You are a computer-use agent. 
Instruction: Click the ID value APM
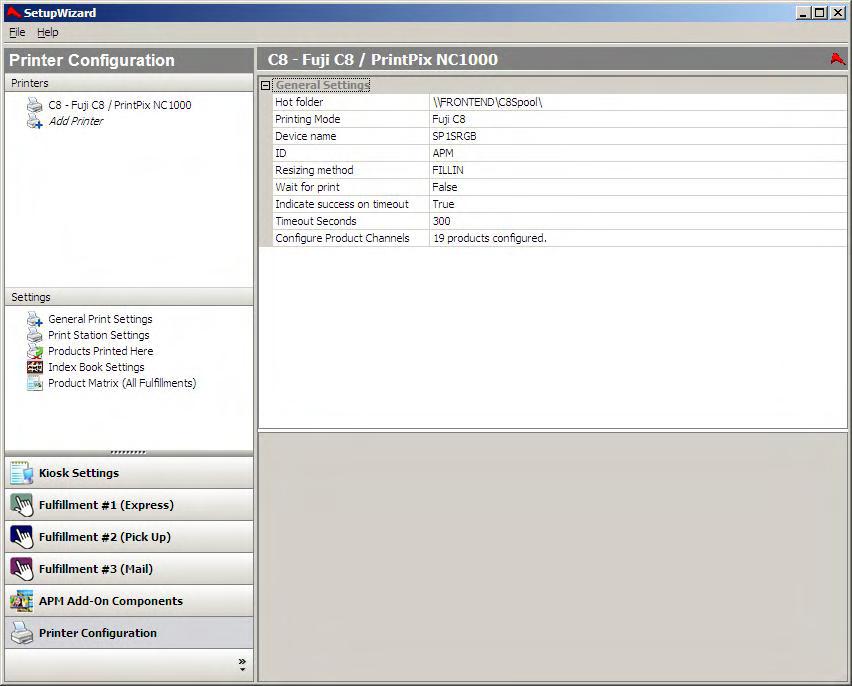coord(638,153)
